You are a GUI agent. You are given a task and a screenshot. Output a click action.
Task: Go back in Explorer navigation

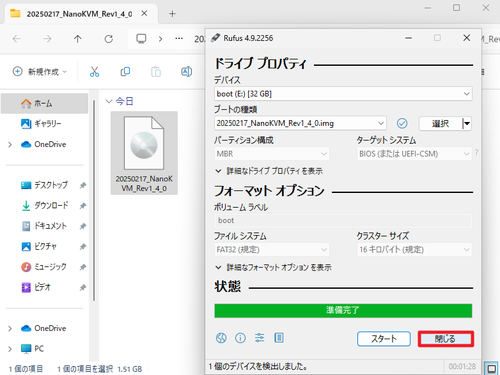tap(17, 39)
